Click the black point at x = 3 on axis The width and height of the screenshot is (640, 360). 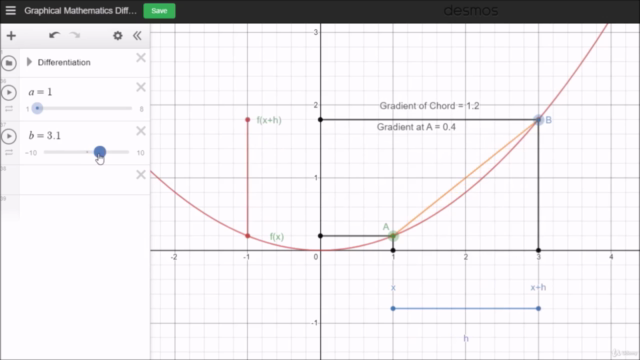point(538,250)
